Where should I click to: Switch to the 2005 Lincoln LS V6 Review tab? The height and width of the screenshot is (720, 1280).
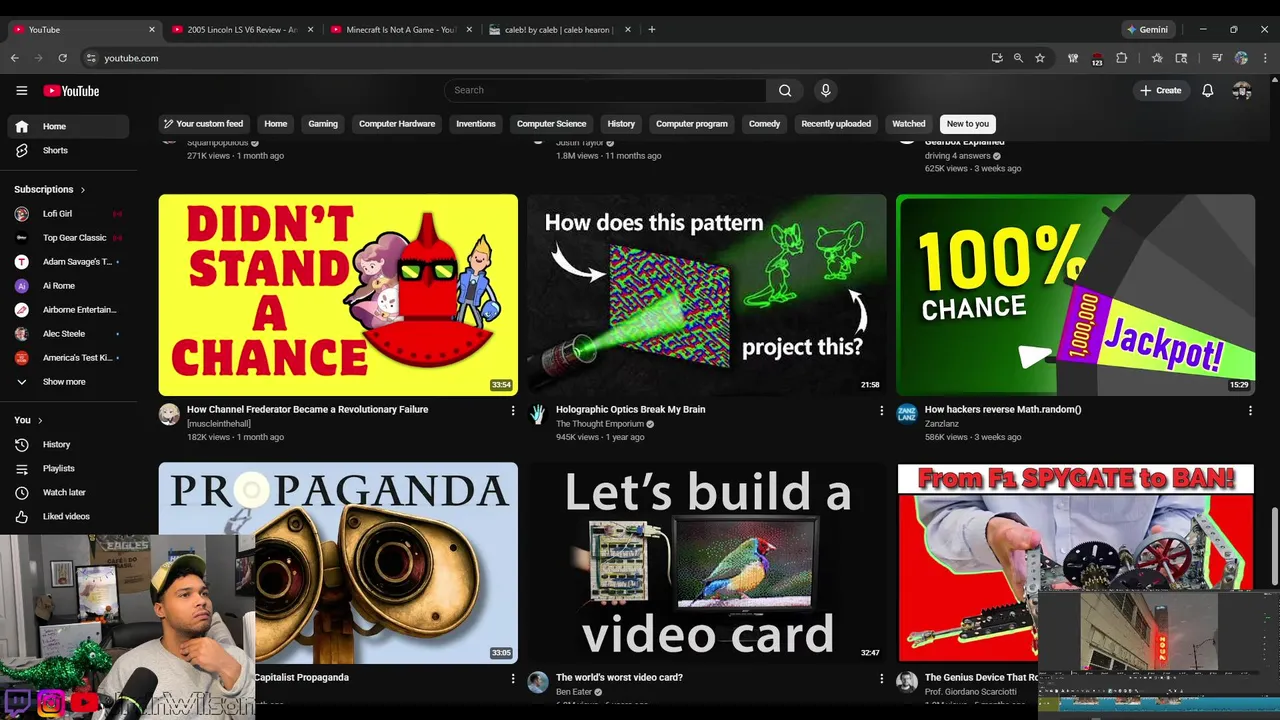tap(240, 30)
